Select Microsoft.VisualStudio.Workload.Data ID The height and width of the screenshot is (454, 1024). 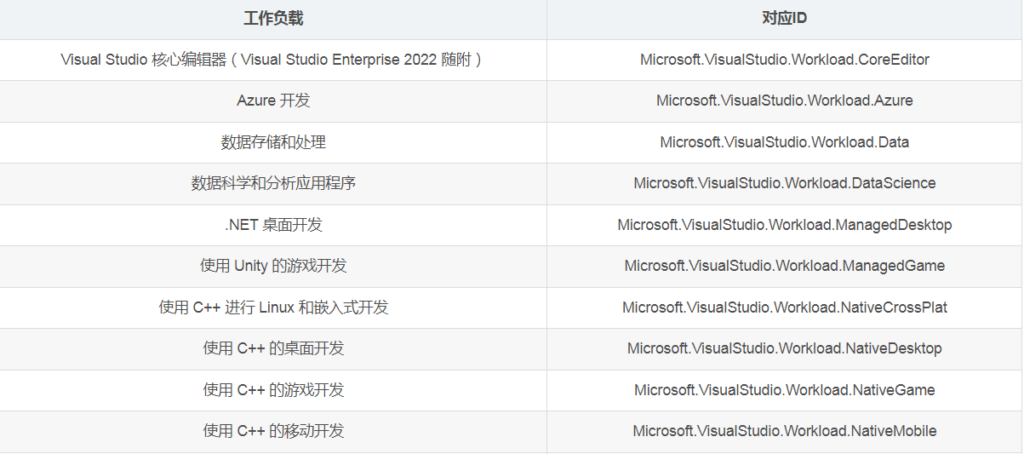[x=784, y=142]
